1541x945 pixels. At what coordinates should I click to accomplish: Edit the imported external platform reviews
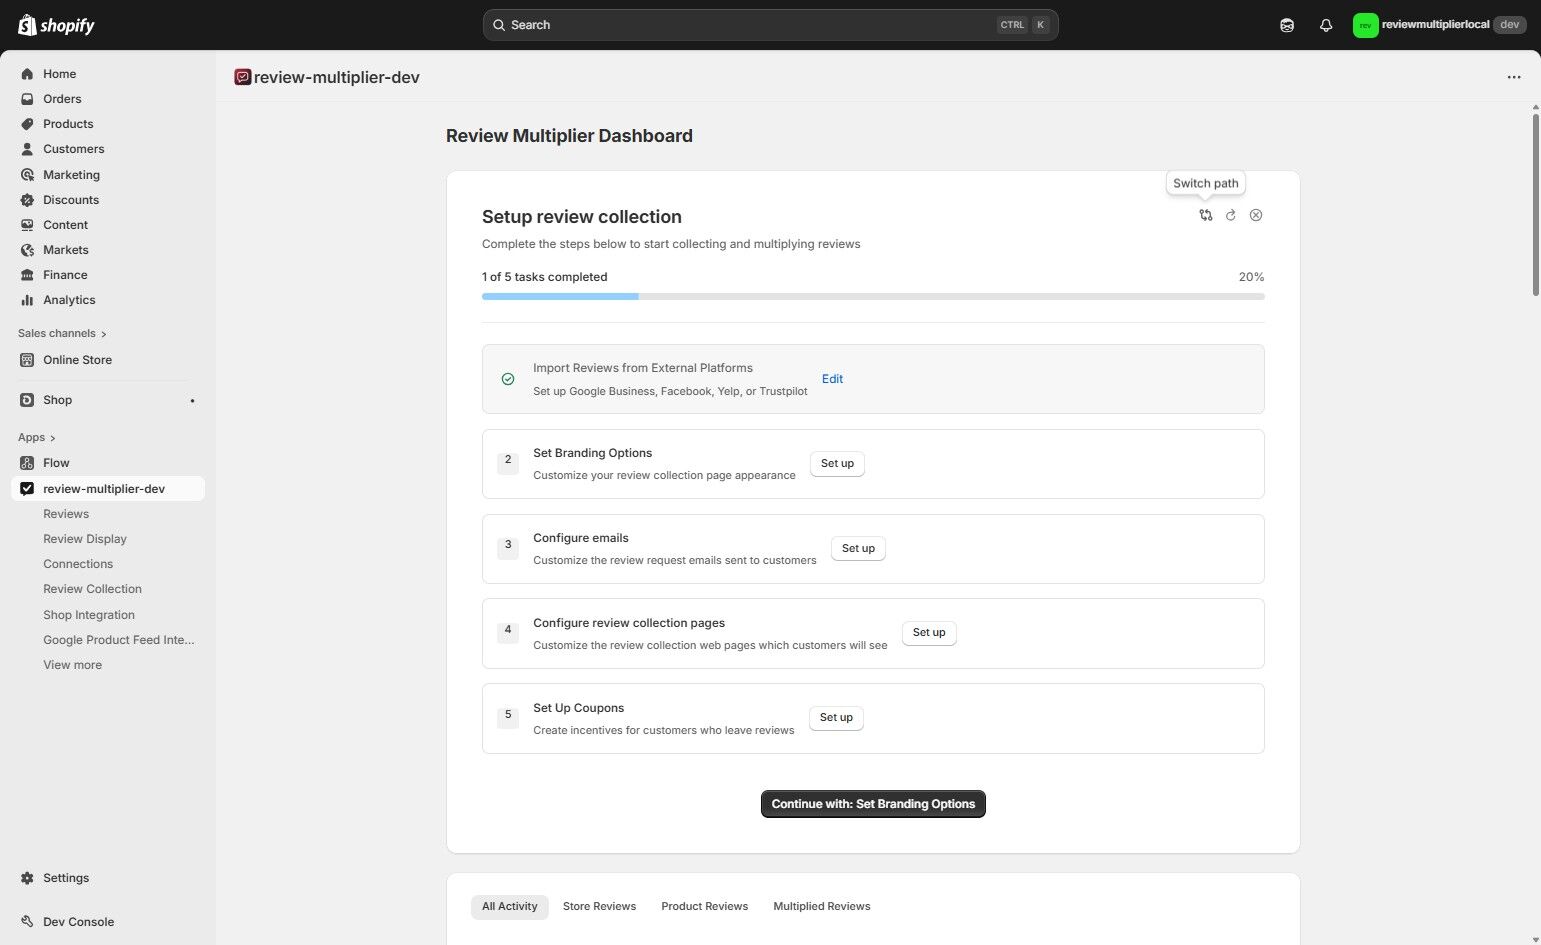tap(832, 379)
